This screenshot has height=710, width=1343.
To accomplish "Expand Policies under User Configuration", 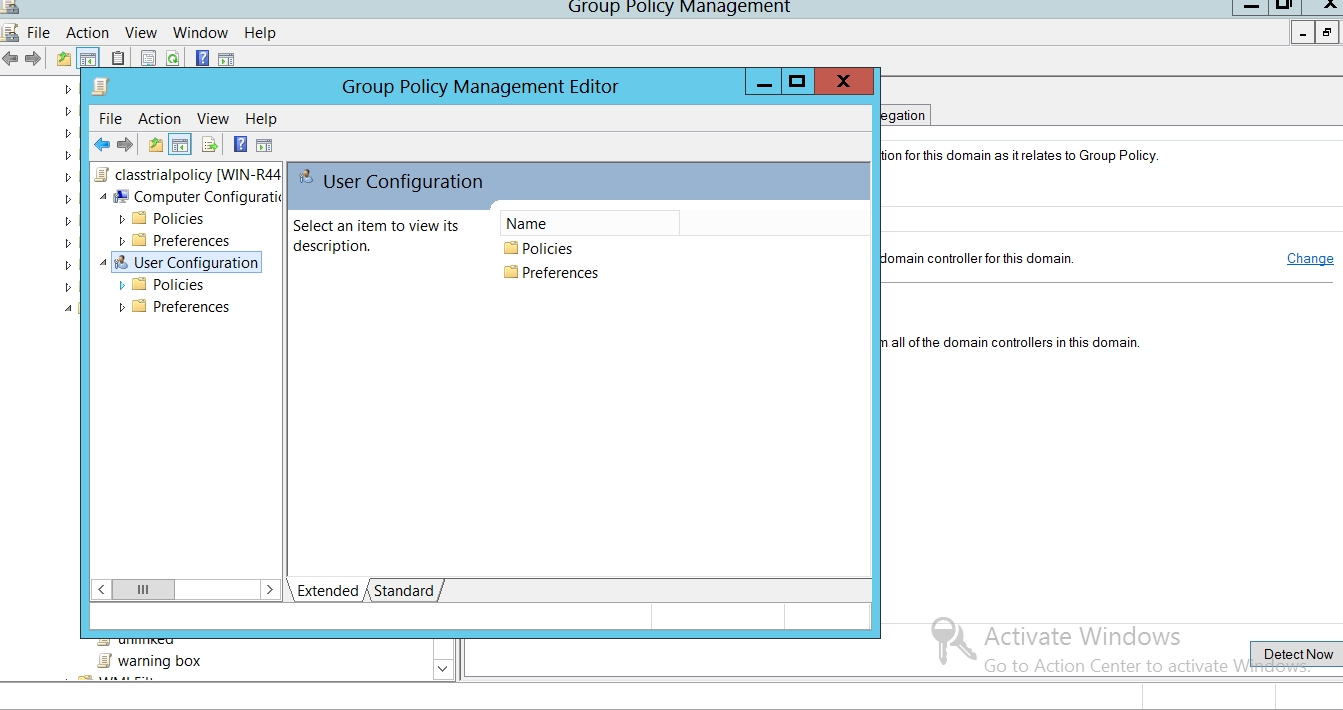I will coord(123,285).
